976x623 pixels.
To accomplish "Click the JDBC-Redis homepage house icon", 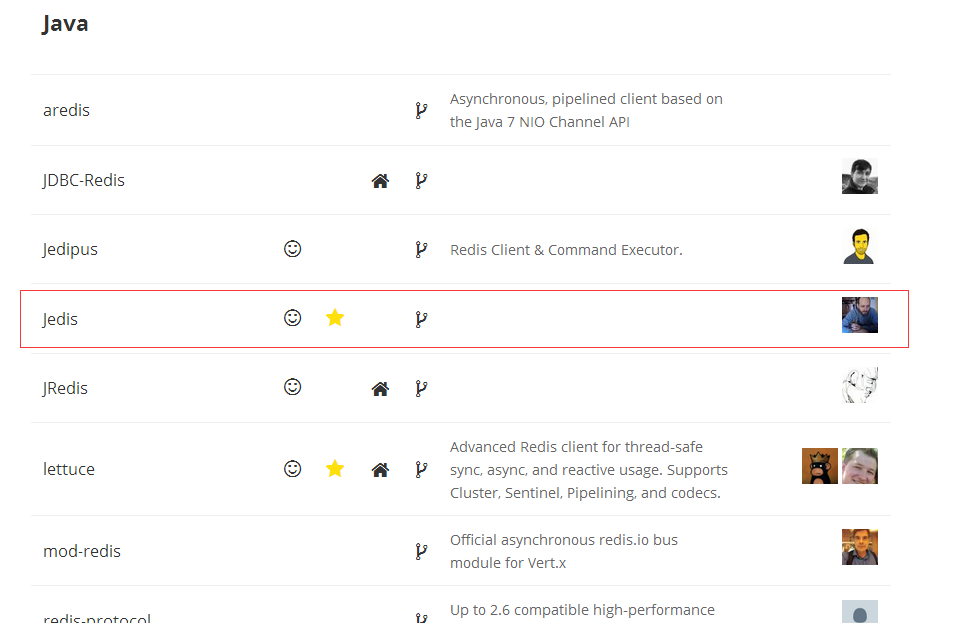I will (380, 181).
